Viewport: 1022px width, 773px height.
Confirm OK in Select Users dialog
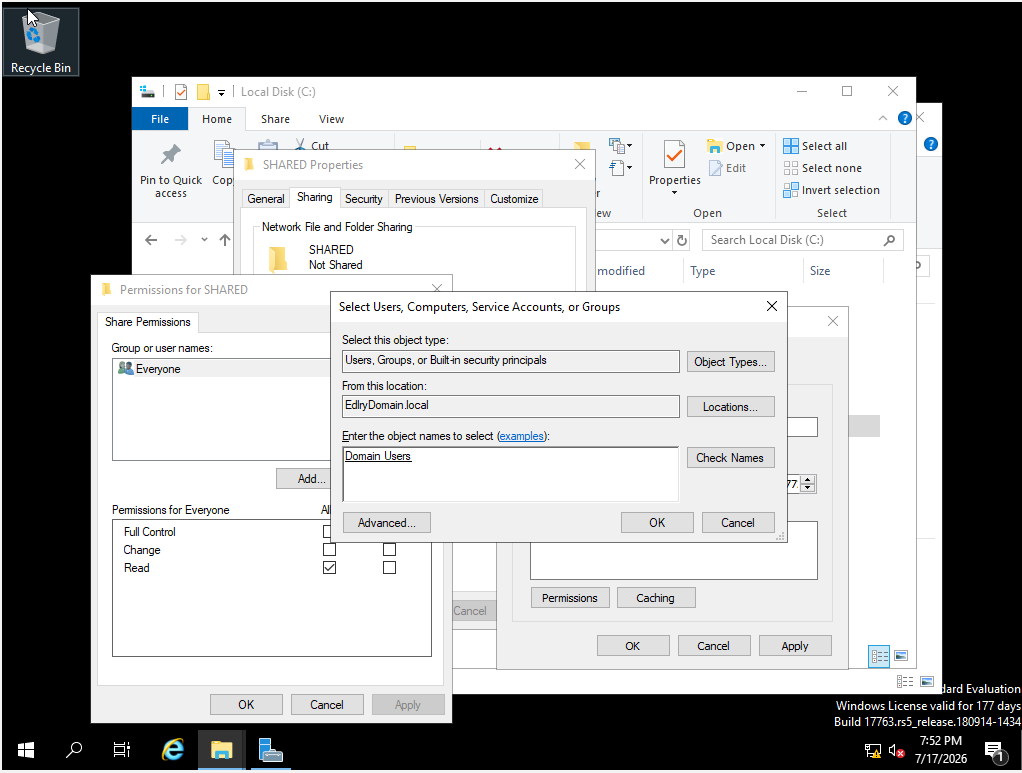[657, 523]
